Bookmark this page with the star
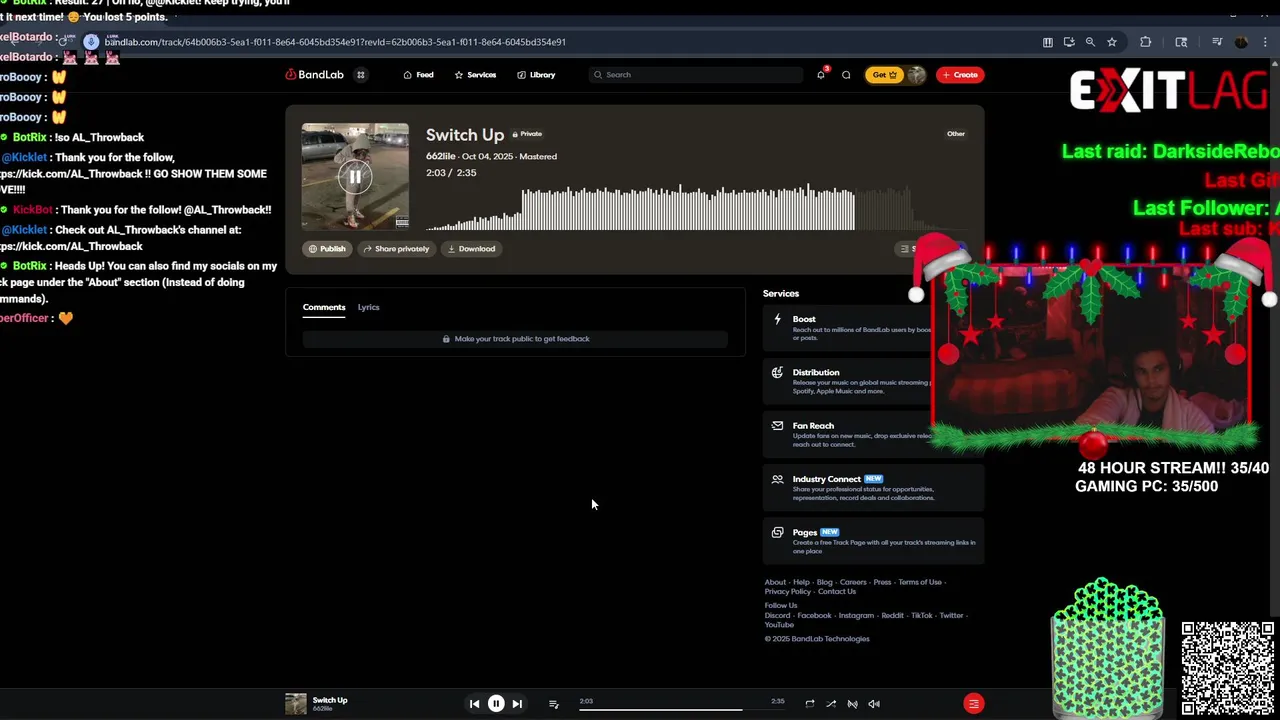 point(1112,42)
